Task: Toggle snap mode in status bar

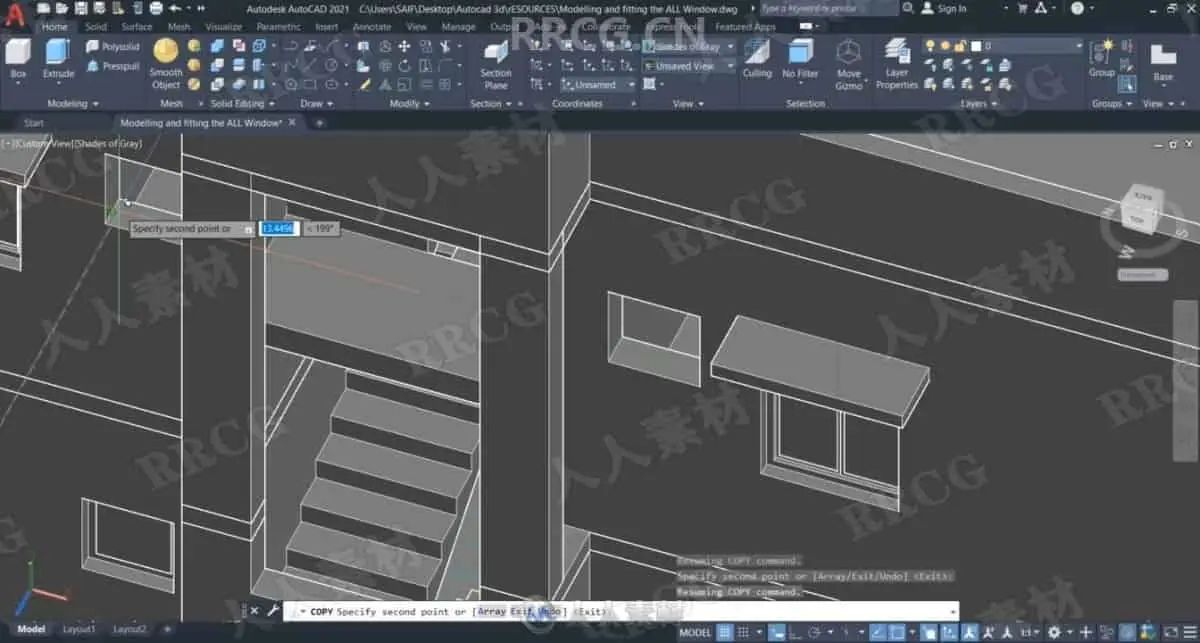Action: click(x=745, y=632)
